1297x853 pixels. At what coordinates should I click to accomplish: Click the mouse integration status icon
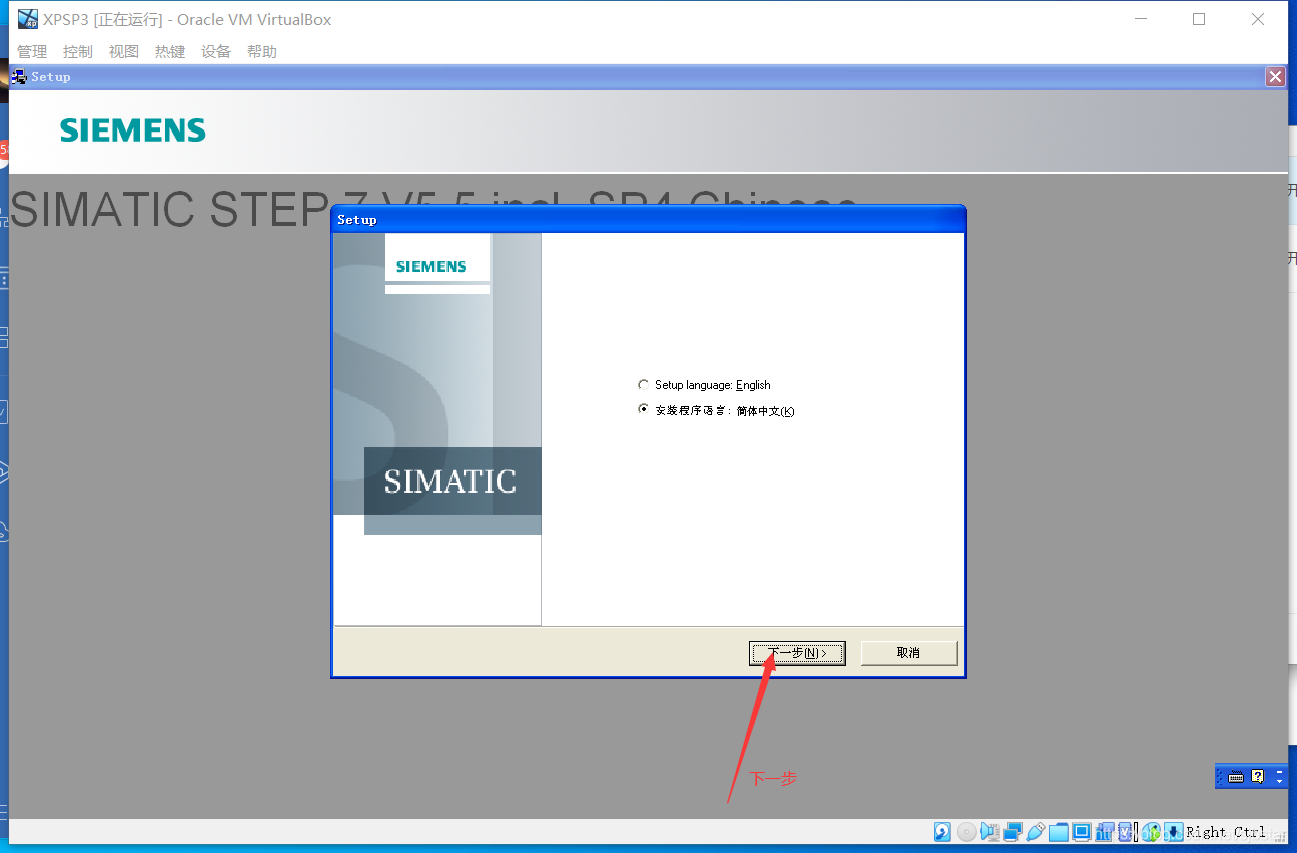pyautogui.click(x=1151, y=832)
